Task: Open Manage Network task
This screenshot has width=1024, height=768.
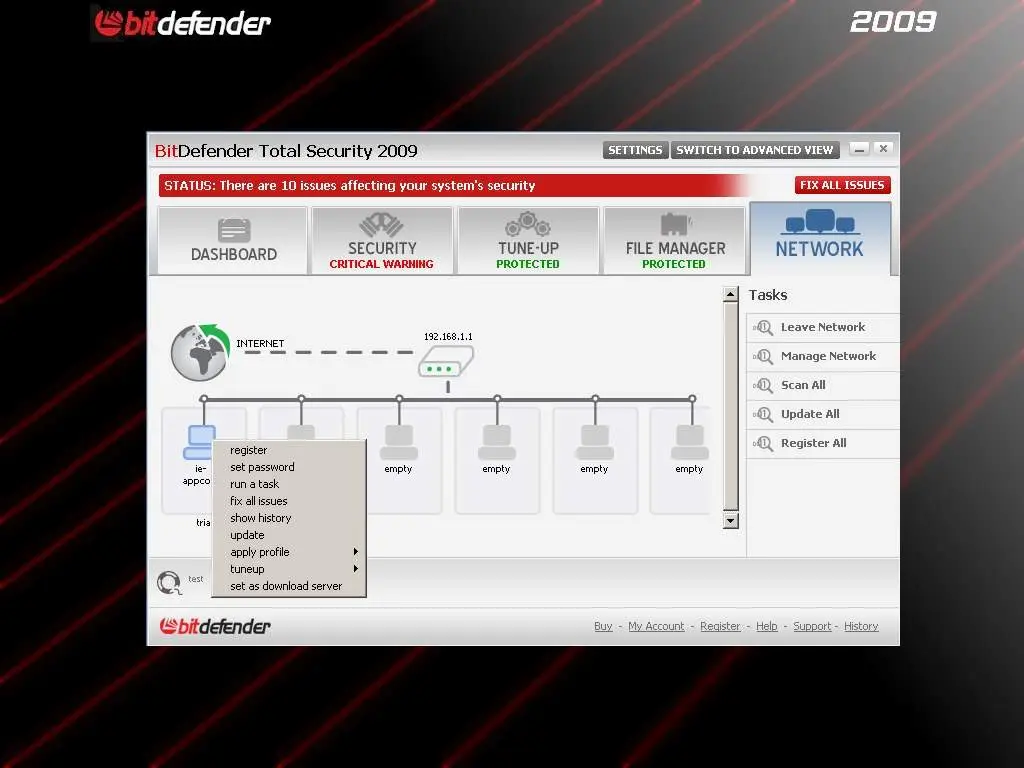Action: [x=823, y=356]
